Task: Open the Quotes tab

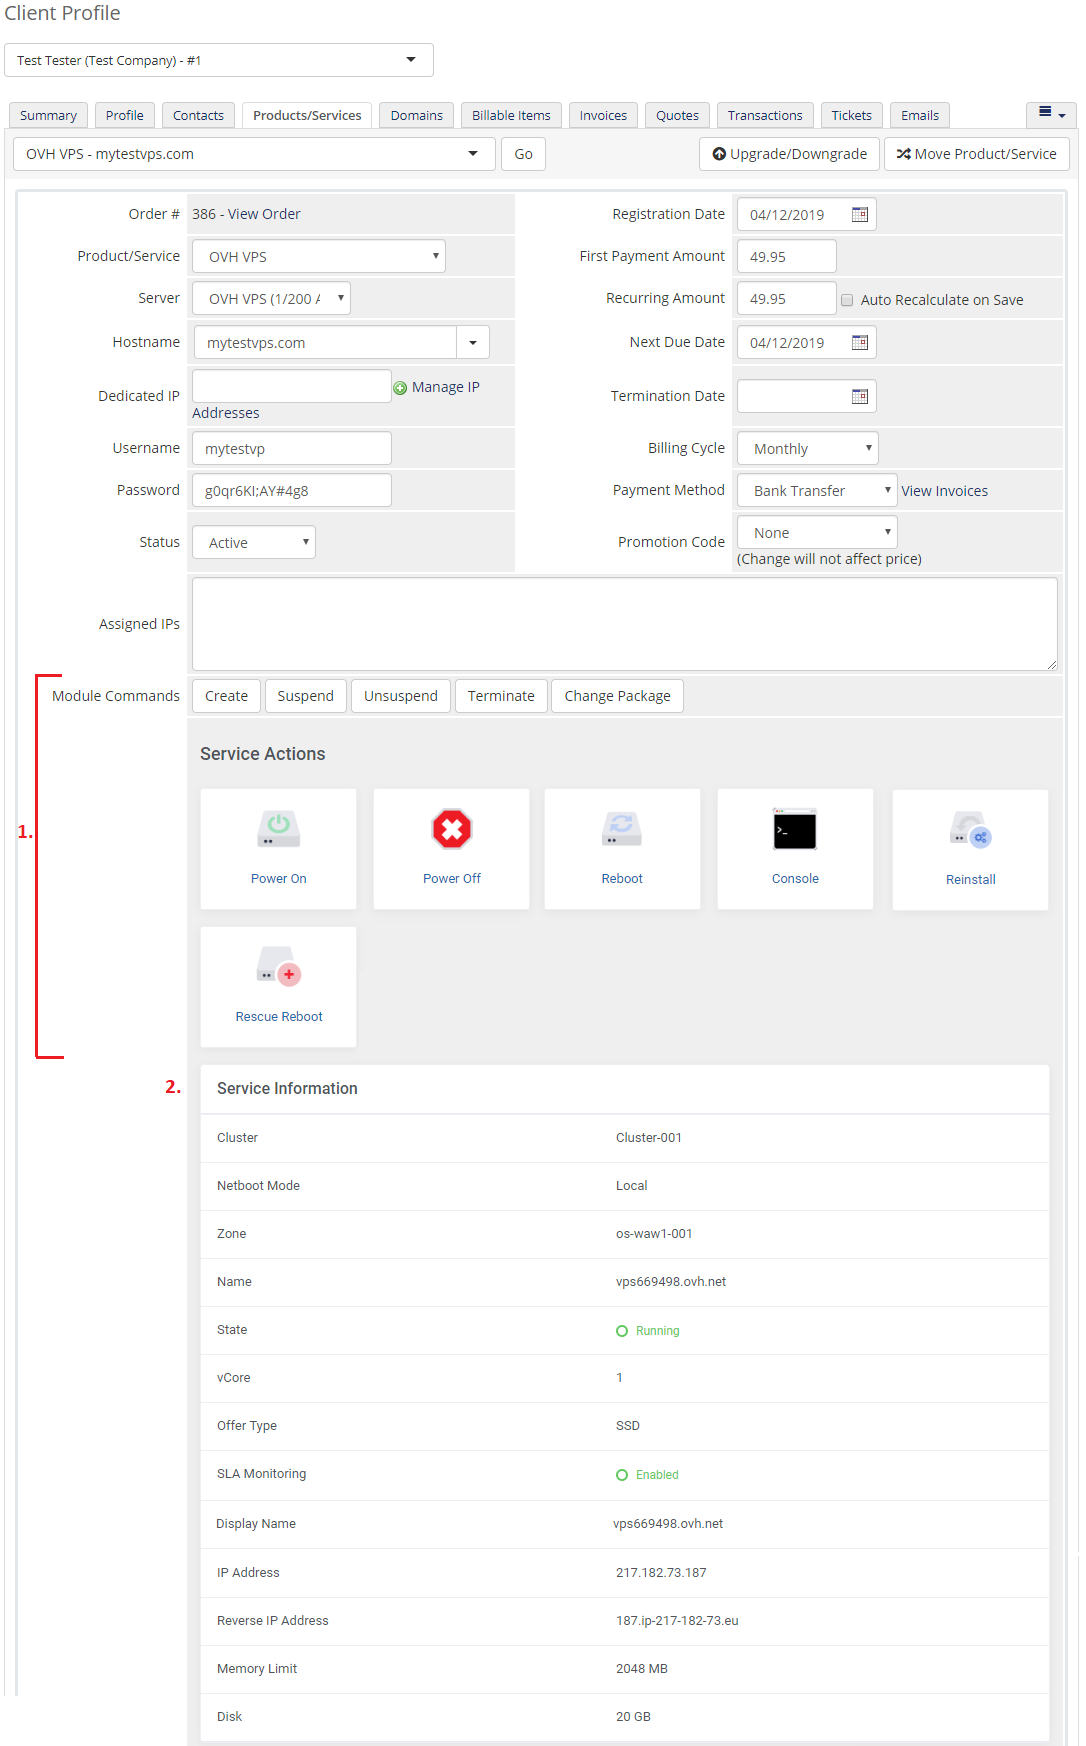Action: [677, 115]
